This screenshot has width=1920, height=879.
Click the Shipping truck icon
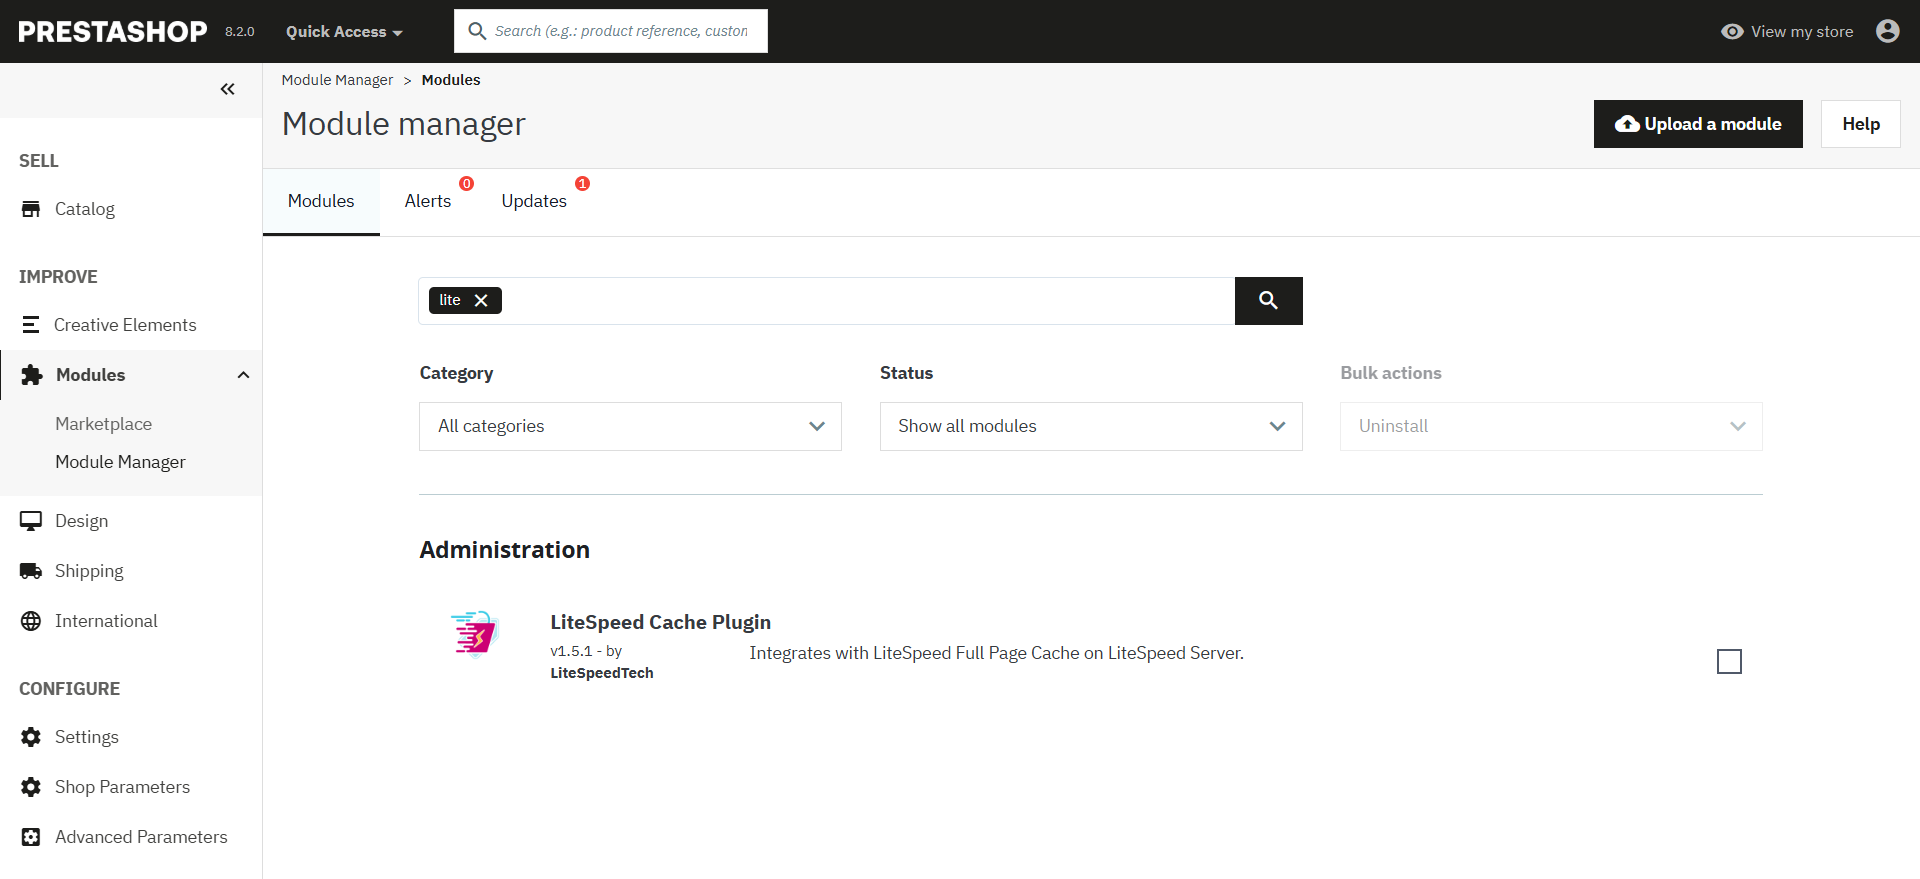[31, 571]
